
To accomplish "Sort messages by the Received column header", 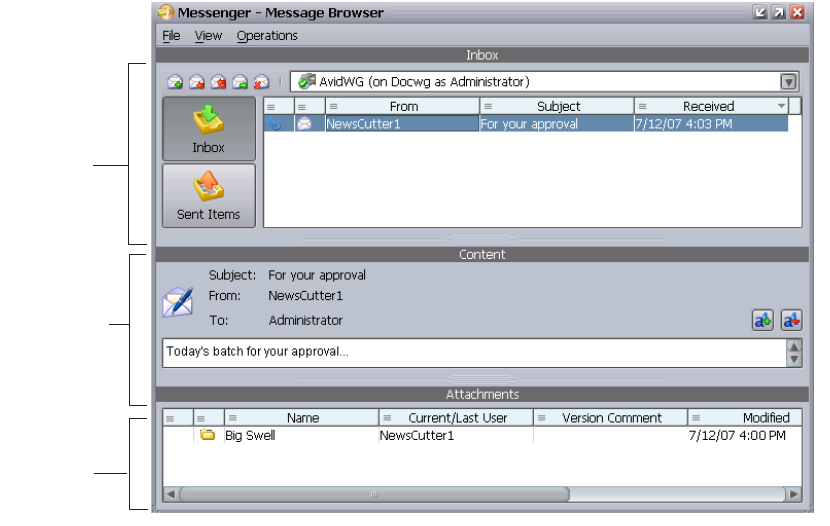I will point(711,106).
